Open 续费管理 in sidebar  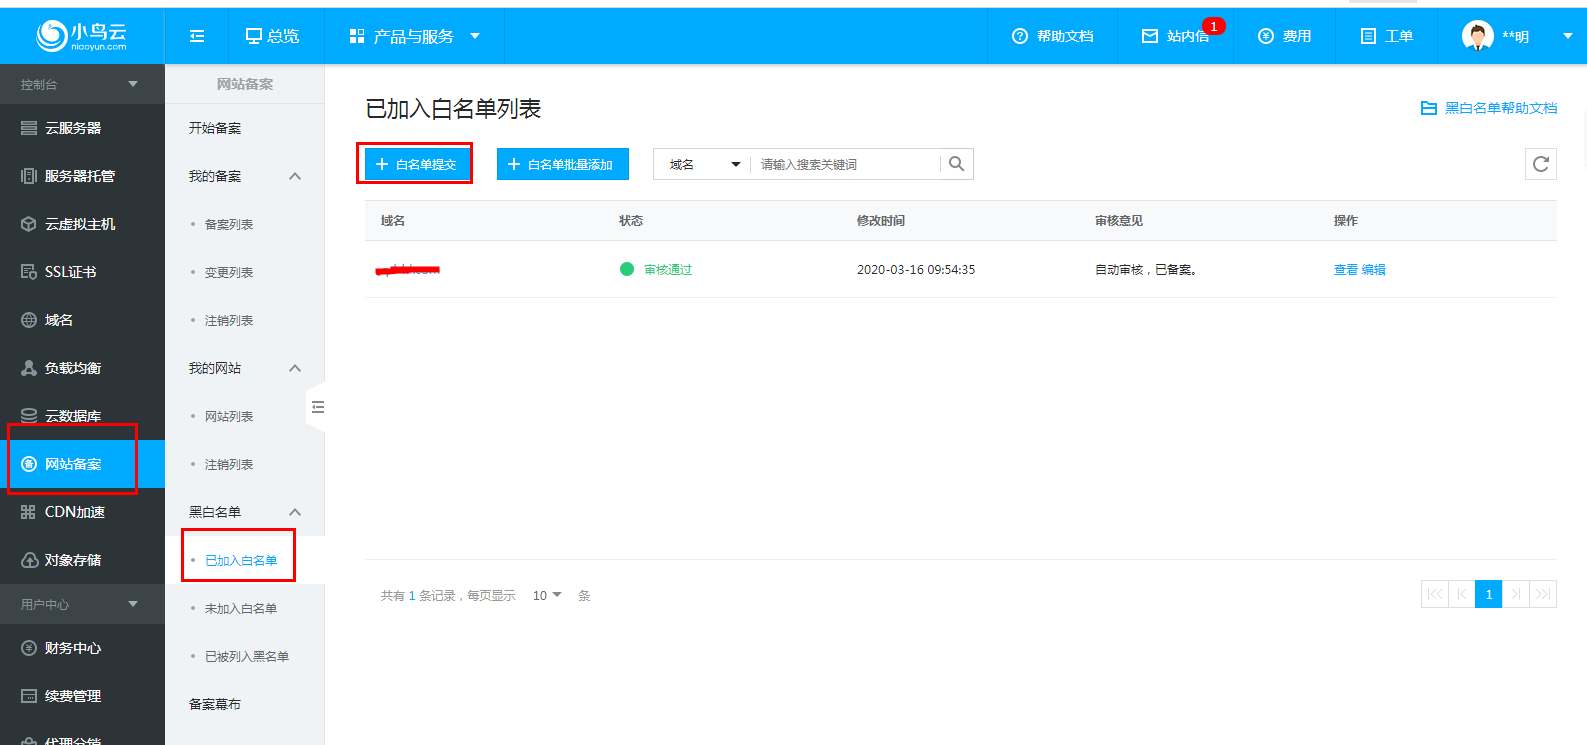click(x=82, y=696)
